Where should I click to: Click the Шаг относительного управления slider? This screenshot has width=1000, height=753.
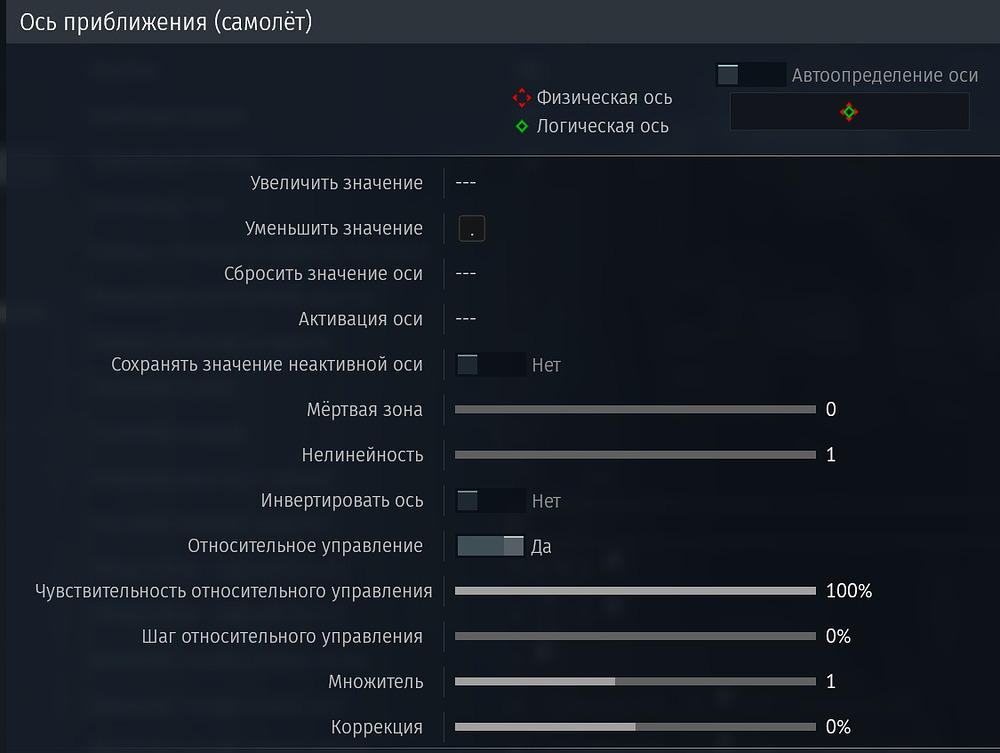[x=635, y=636]
